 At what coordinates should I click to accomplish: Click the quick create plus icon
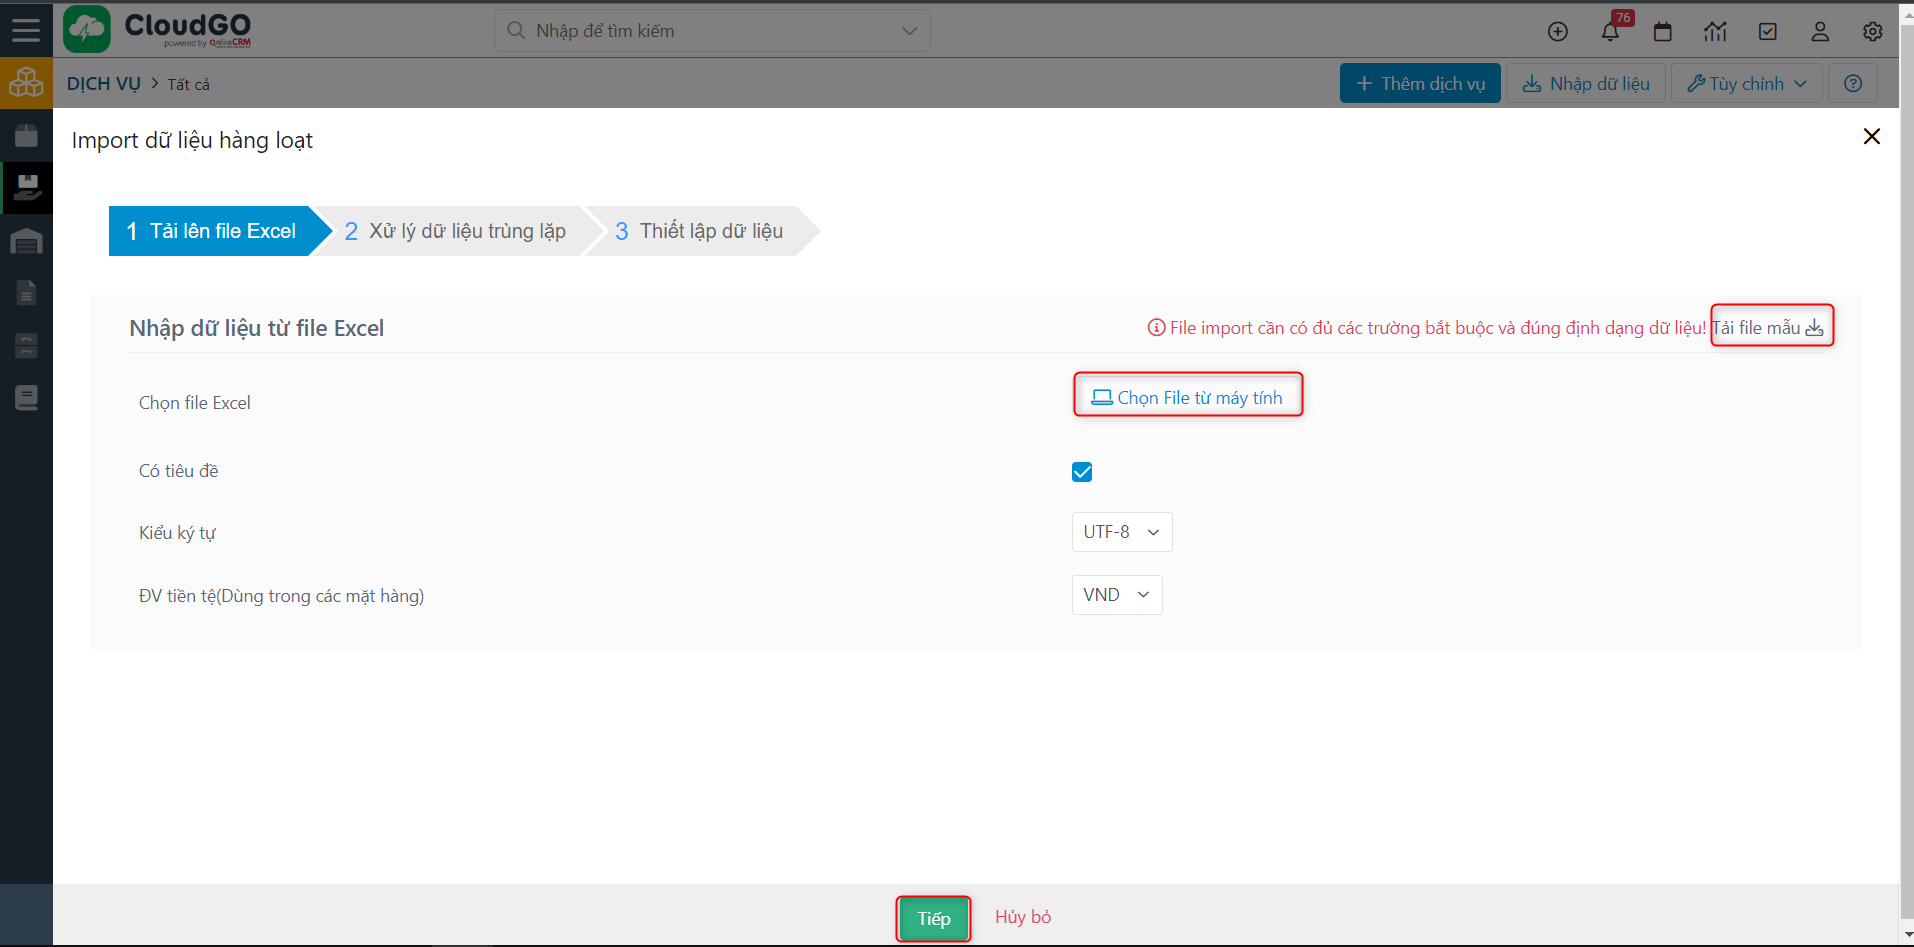click(x=1558, y=32)
